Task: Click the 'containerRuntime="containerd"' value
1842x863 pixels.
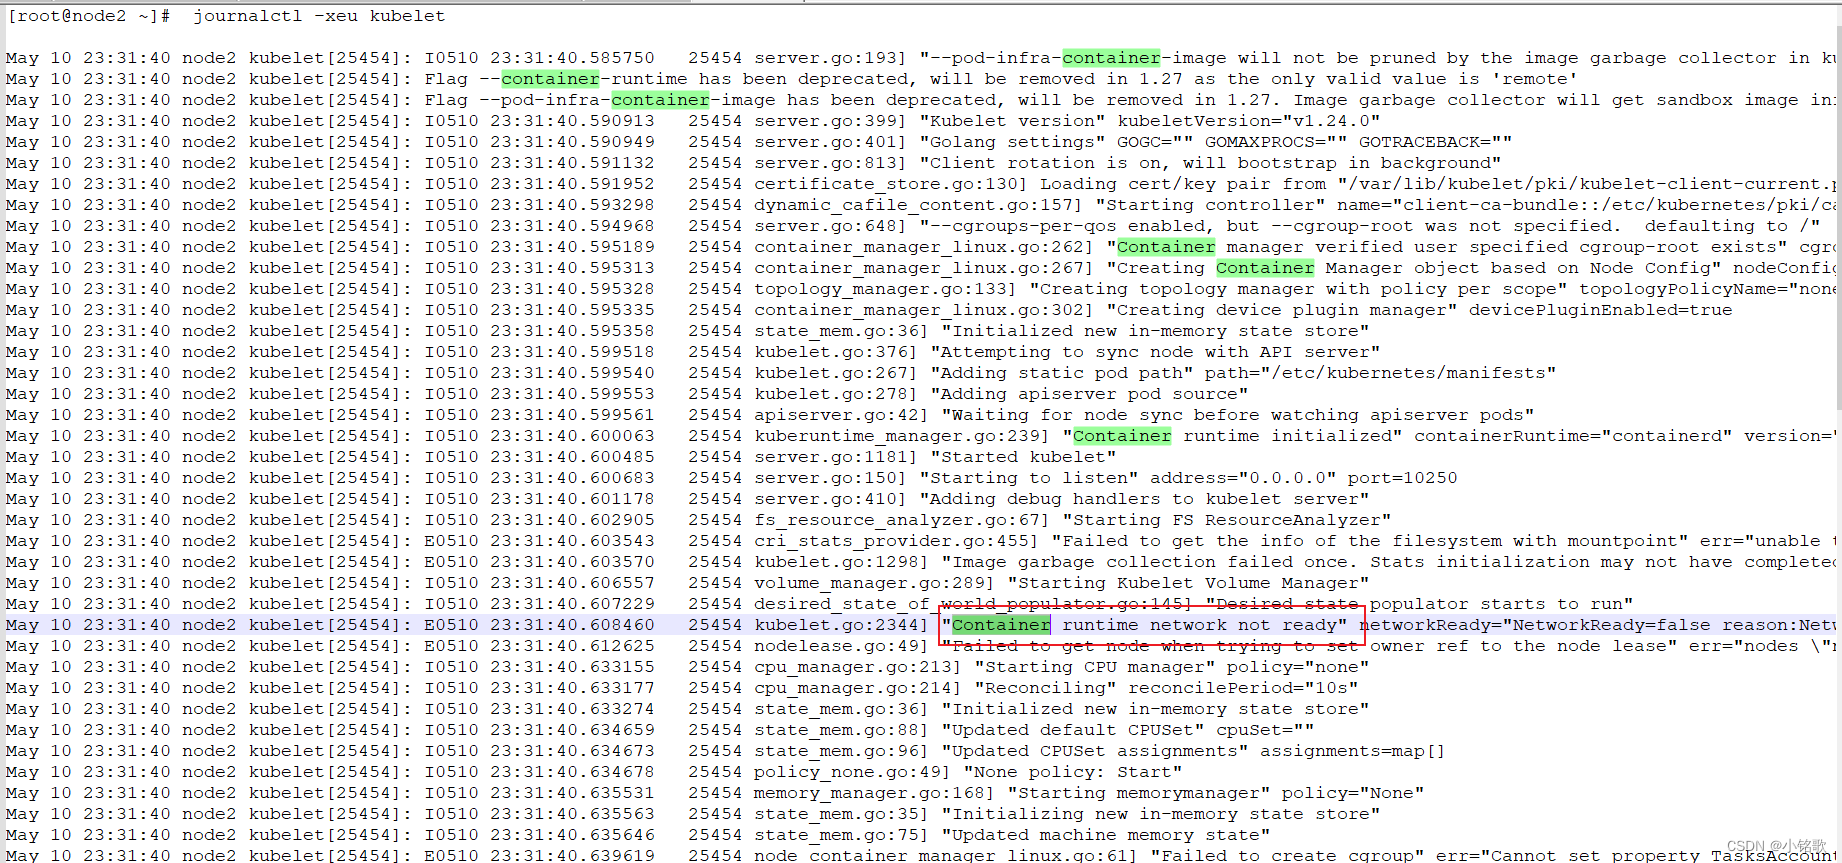Action: (x=1573, y=436)
